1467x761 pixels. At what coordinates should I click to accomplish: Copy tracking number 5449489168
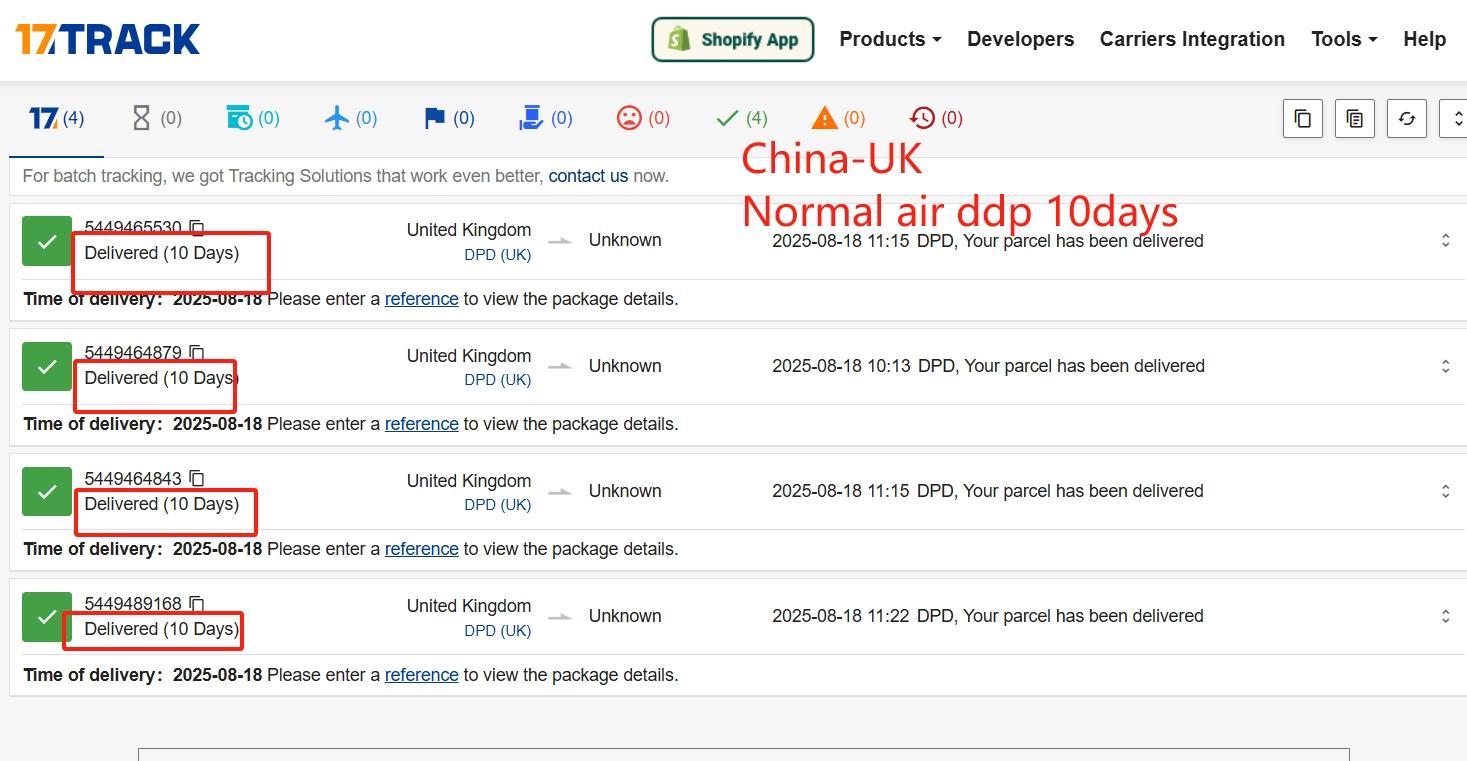tap(196, 603)
